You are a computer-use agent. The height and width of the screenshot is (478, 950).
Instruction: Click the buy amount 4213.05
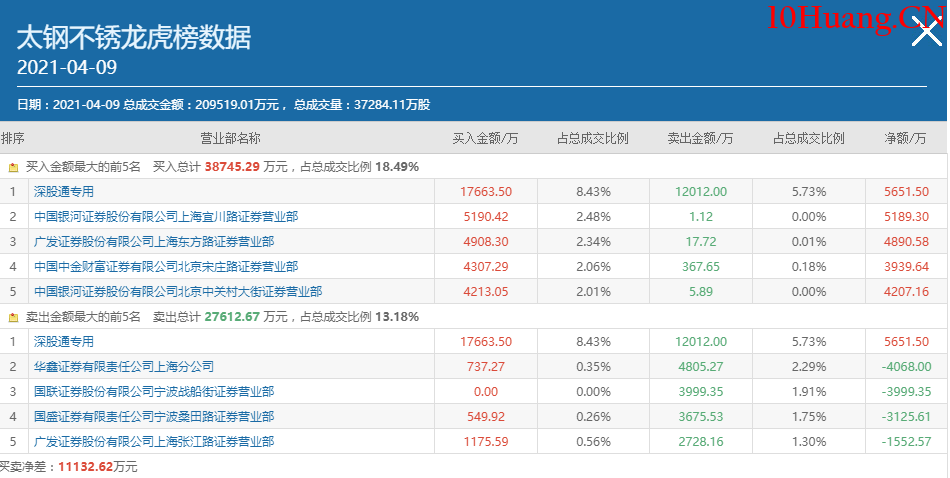tap(486, 291)
